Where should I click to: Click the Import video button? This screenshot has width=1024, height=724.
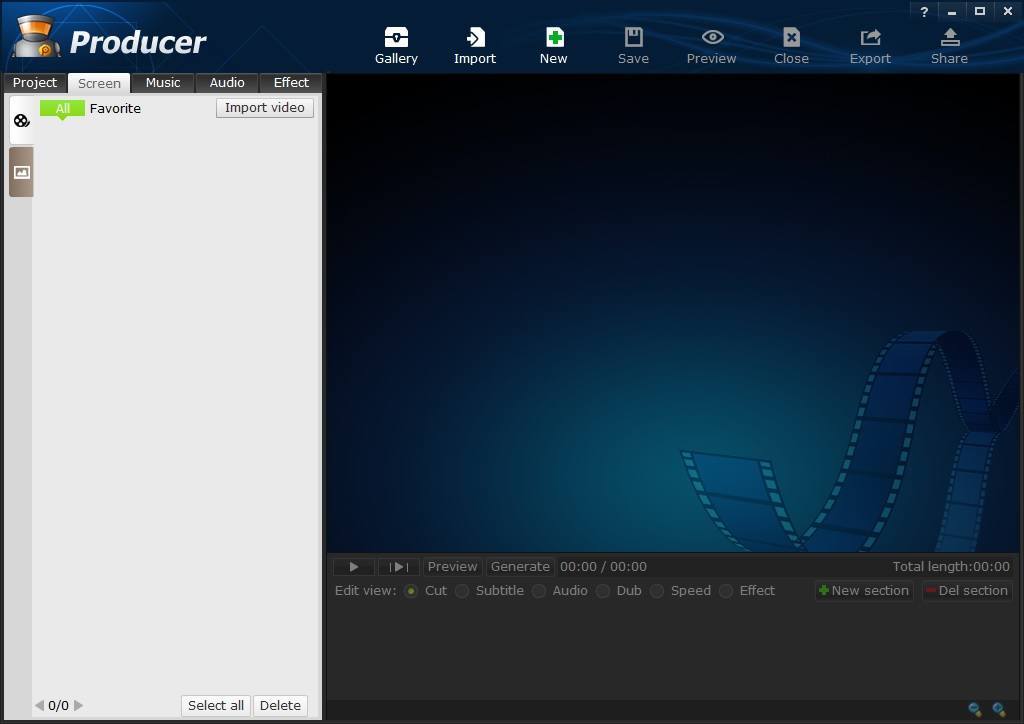click(x=264, y=107)
